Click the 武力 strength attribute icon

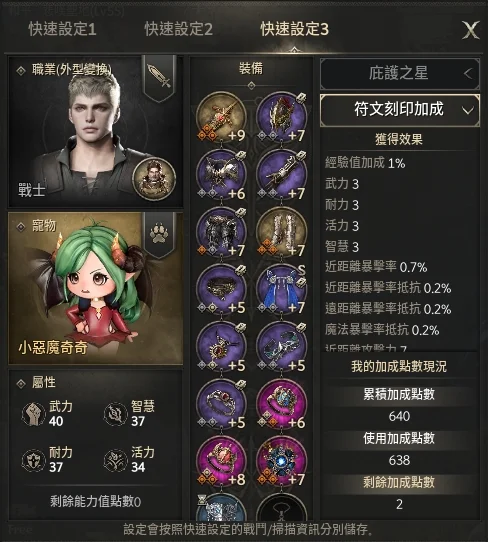click(x=33, y=414)
